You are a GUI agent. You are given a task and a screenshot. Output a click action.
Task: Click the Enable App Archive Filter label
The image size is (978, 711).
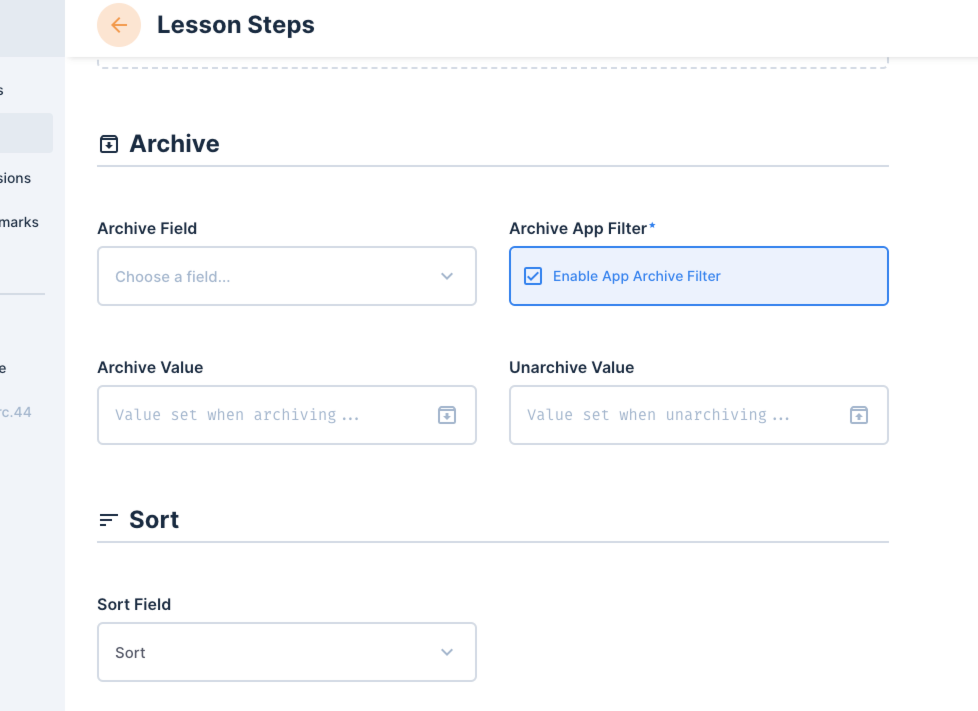click(x=637, y=276)
